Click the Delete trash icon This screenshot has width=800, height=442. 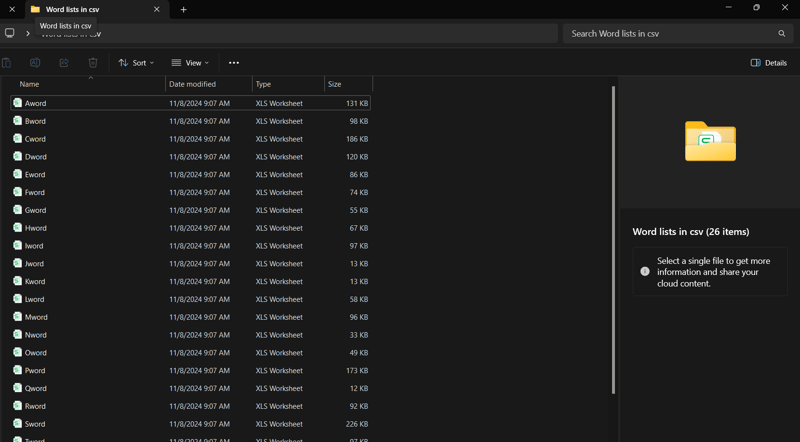[x=93, y=62]
